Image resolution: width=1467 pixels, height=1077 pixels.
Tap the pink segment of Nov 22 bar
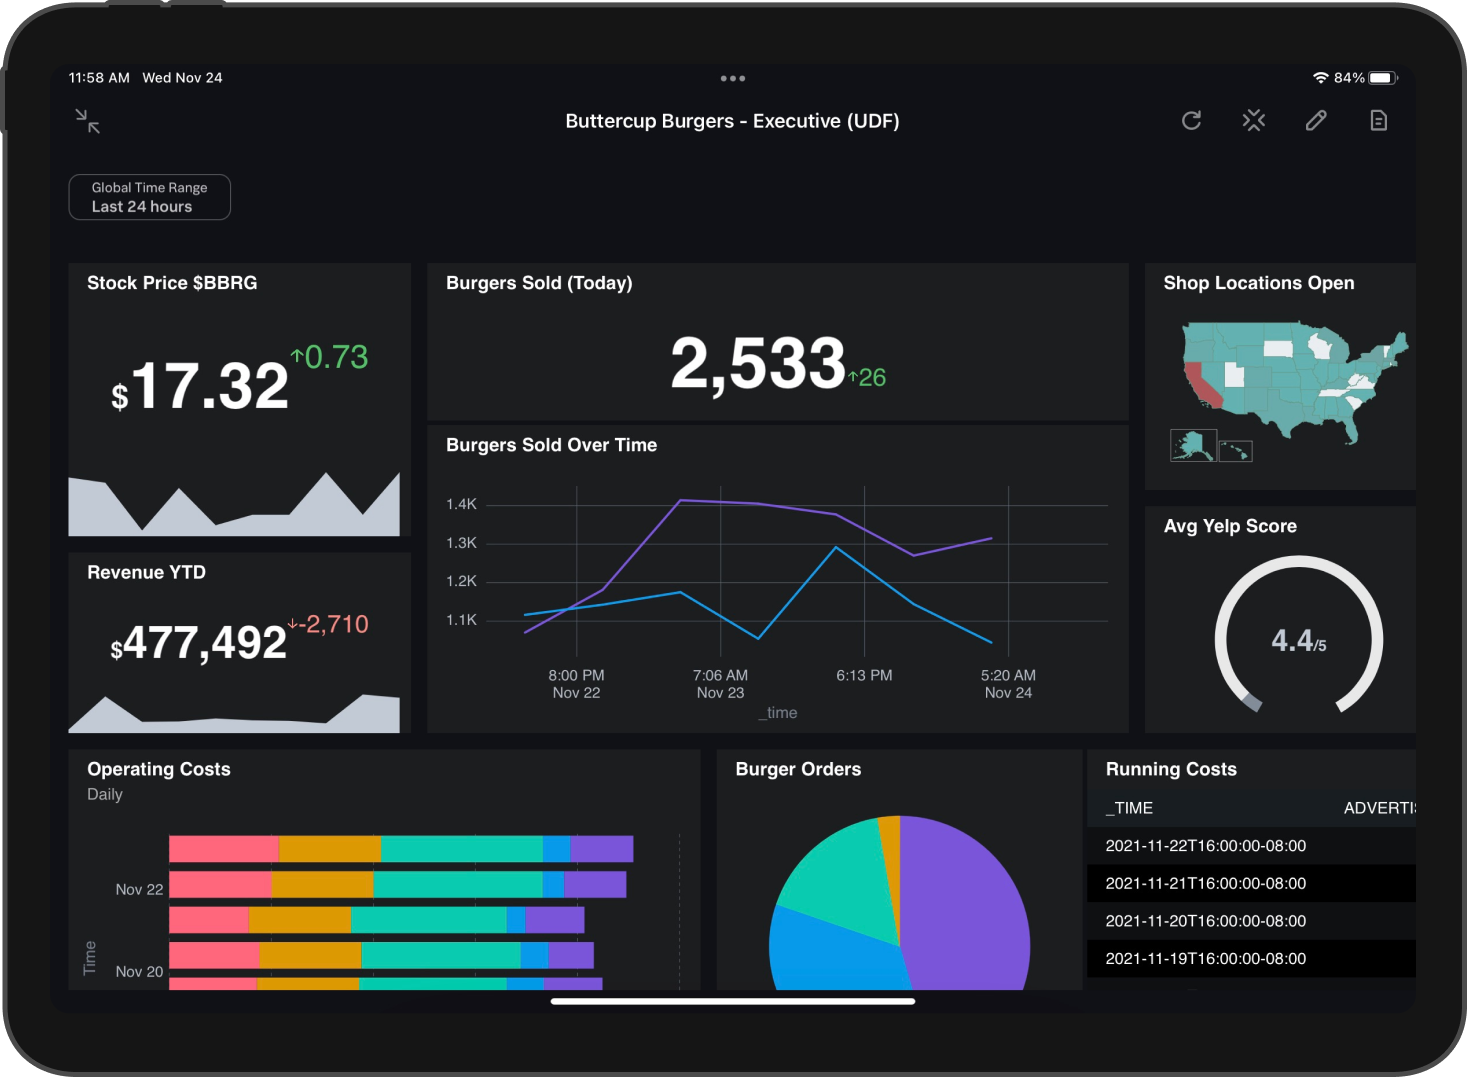pos(220,884)
